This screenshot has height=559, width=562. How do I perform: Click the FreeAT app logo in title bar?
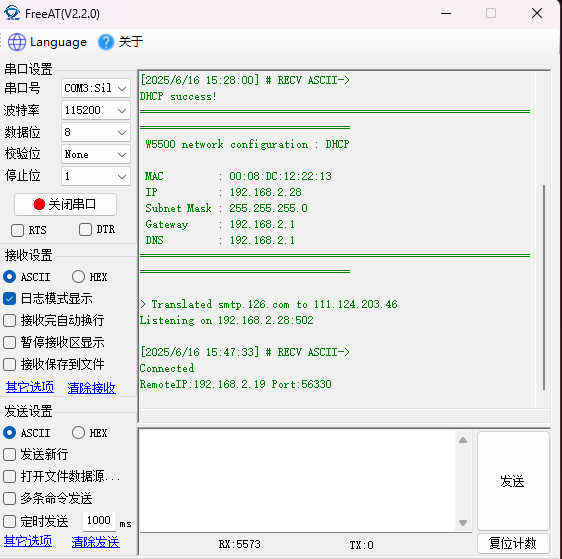click(12, 13)
